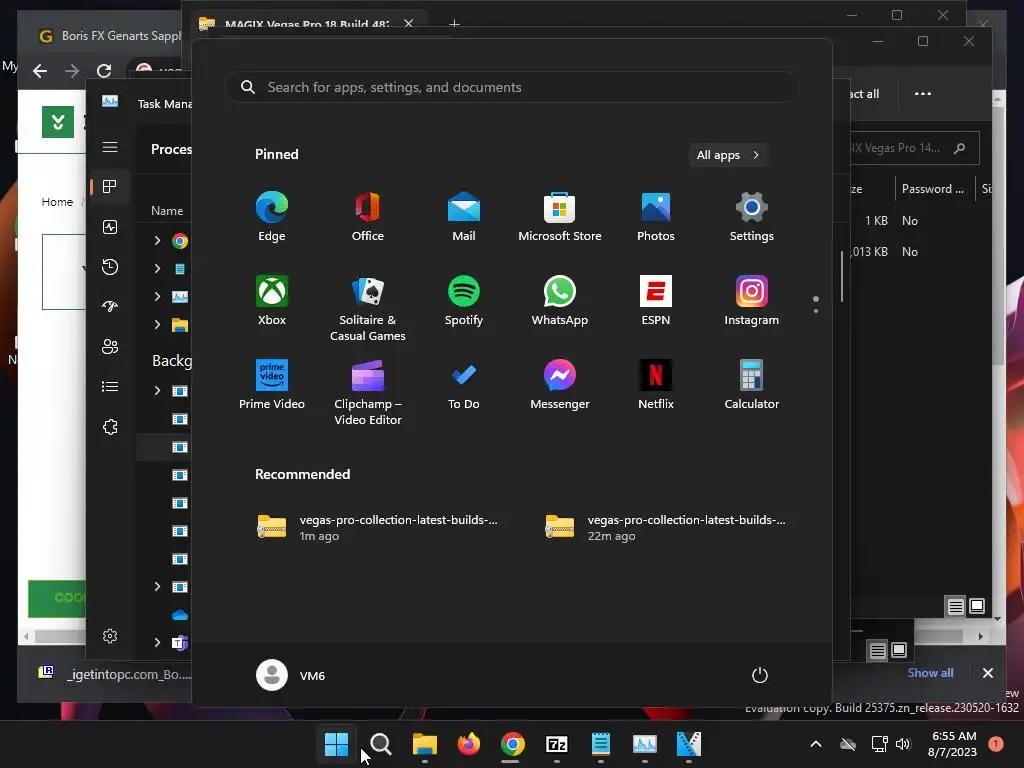Launch the Xbox app

click(x=272, y=300)
